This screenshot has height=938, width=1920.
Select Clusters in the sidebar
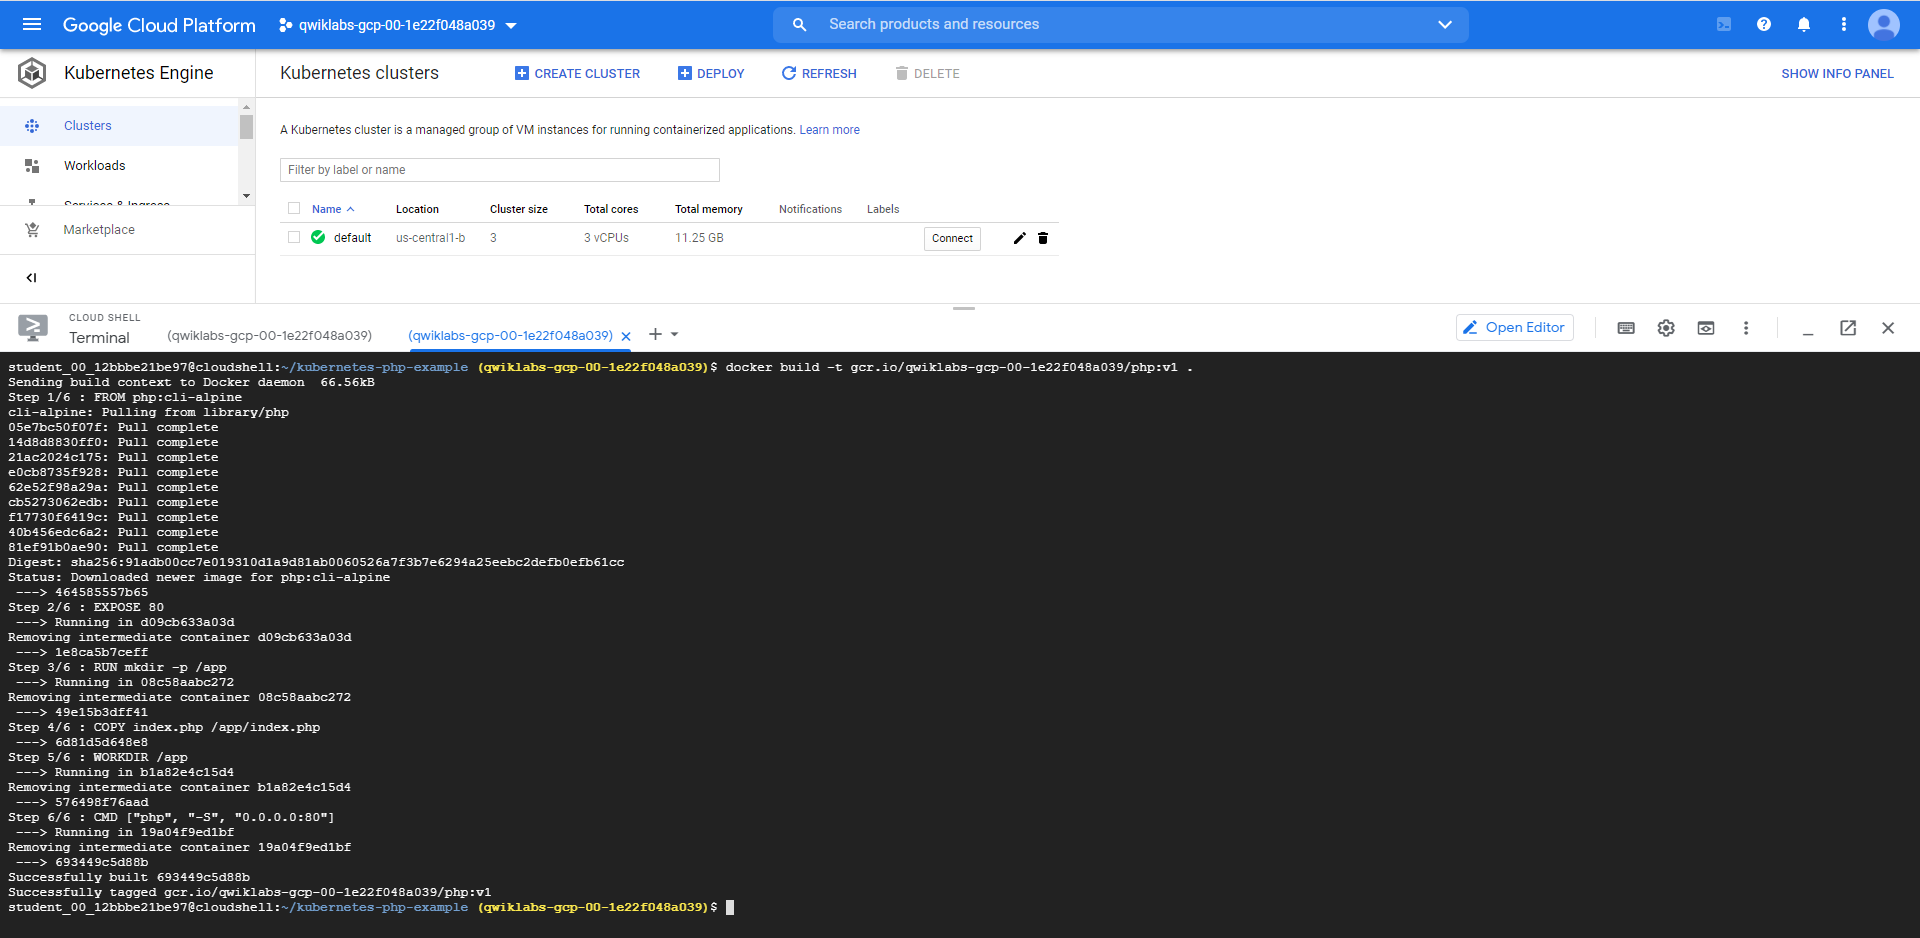click(119, 126)
